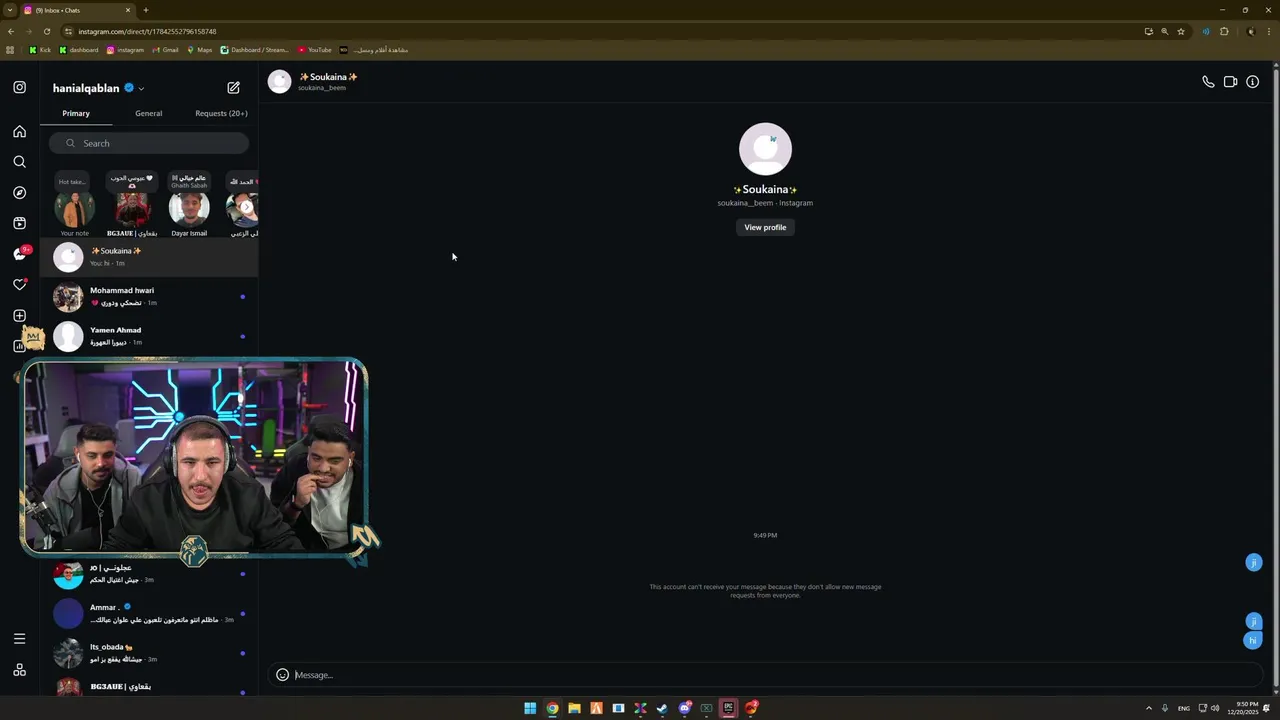Open Instagram home via the logo icon
Viewport: 1280px width, 720px height.
(x=19, y=87)
